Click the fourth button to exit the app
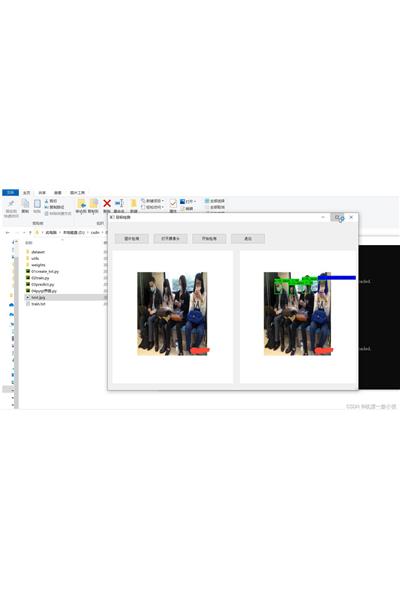Image resolution: width=400 pixels, height=600 pixels. (x=248, y=238)
